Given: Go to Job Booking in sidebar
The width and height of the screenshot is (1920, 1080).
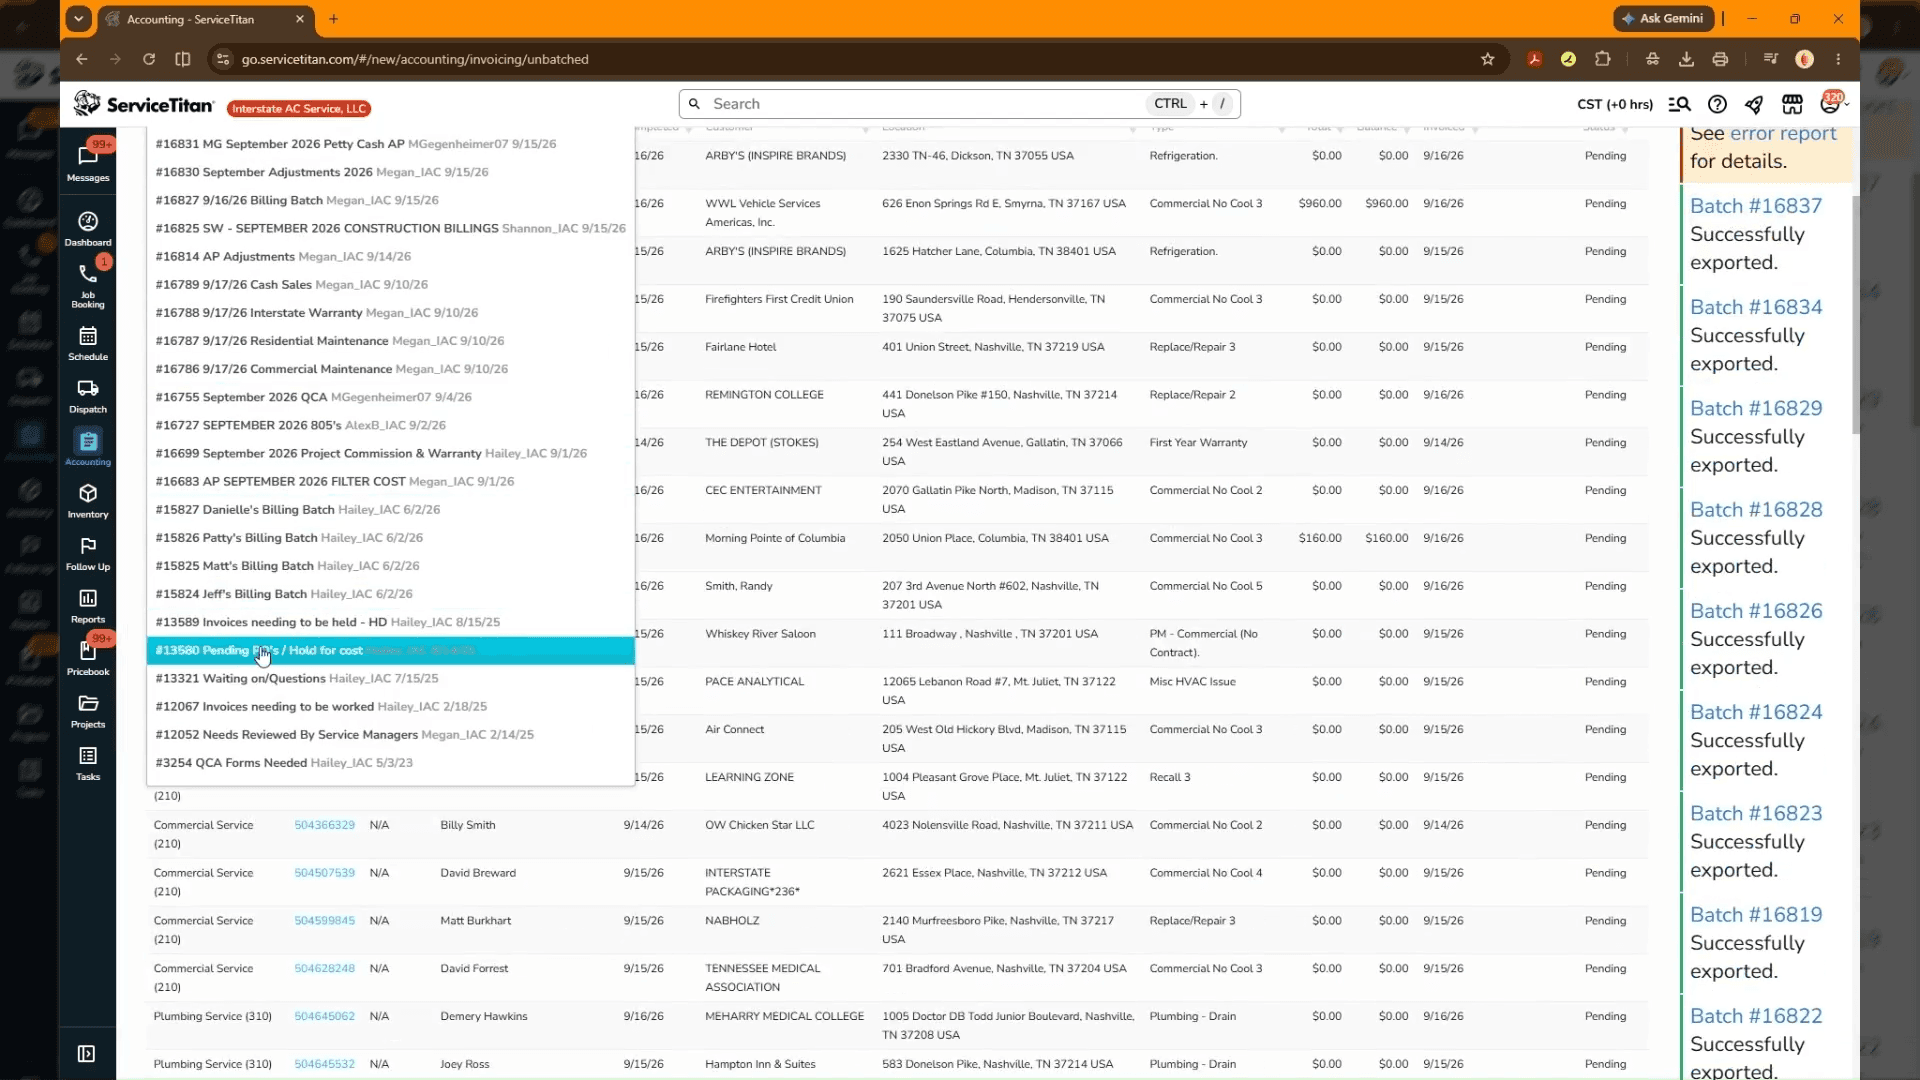Looking at the screenshot, I should tap(88, 284).
